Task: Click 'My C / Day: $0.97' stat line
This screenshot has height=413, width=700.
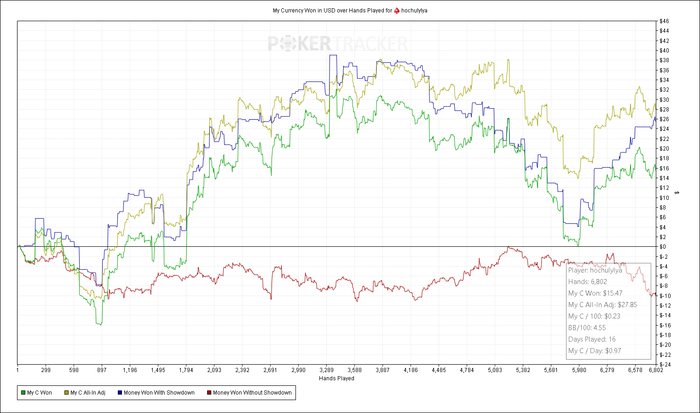Action: point(595,351)
